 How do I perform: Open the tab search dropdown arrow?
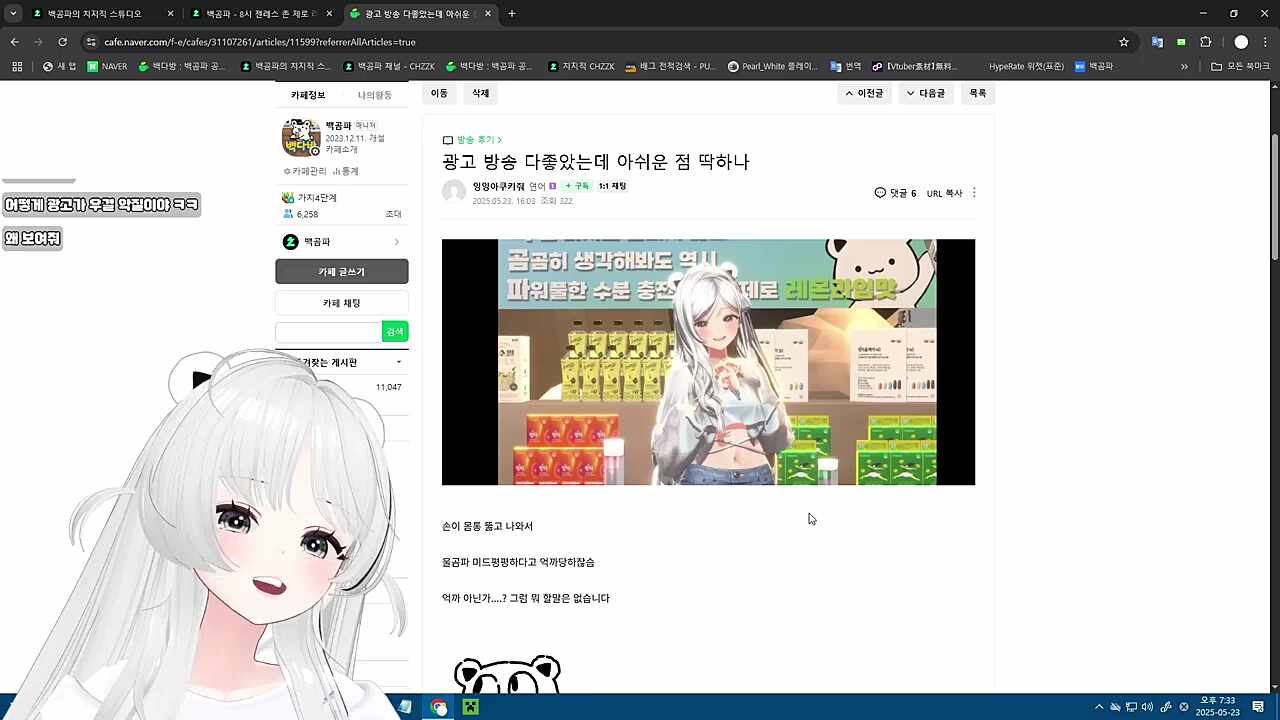pyautogui.click(x=13, y=14)
